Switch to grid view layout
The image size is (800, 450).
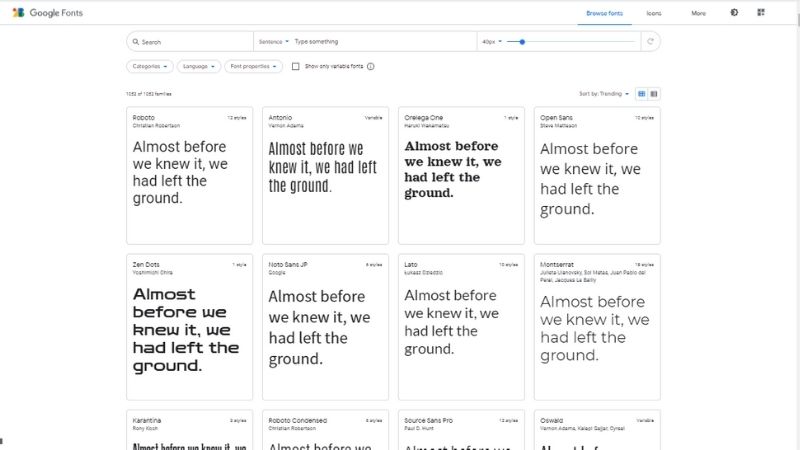pos(642,94)
